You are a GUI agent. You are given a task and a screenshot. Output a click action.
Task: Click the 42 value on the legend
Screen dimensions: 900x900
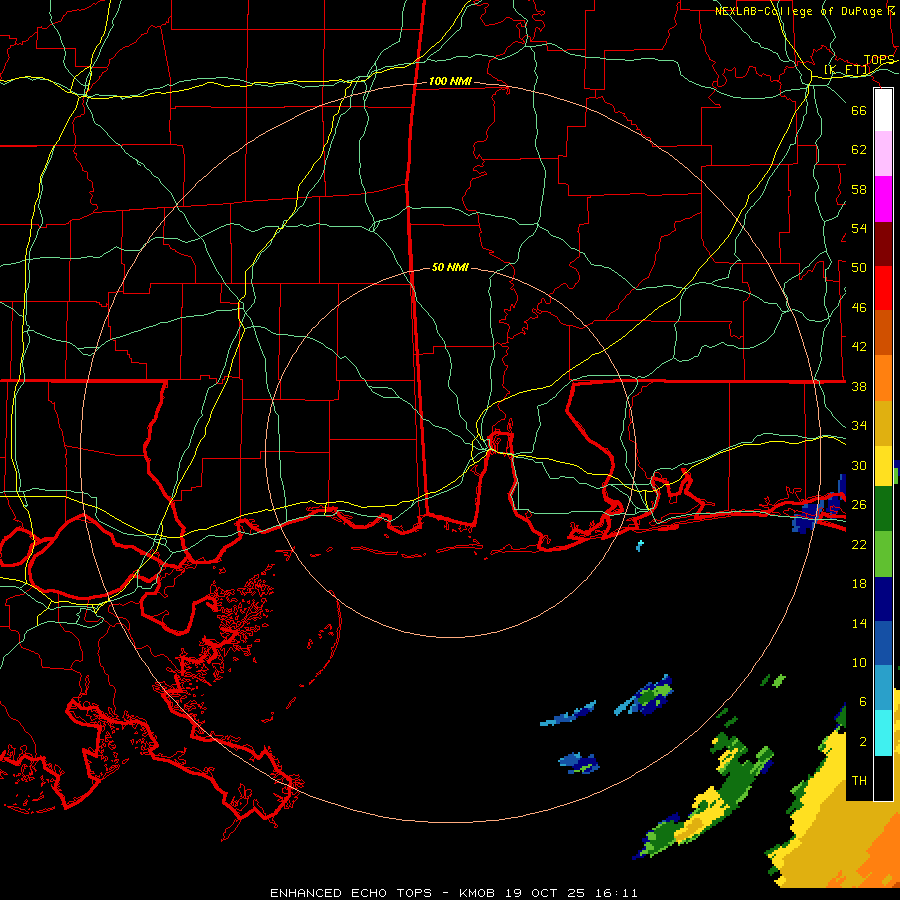pyautogui.click(x=859, y=347)
